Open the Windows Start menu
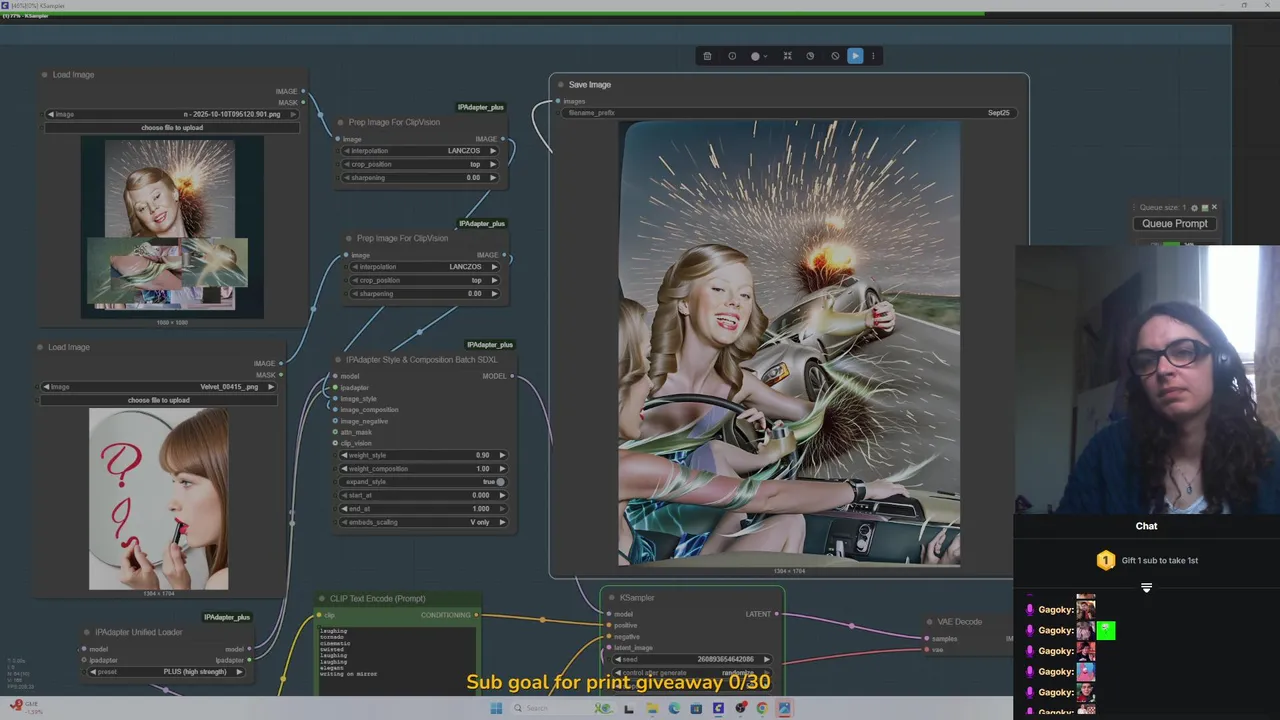This screenshot has width=1280, height=720. (496, 708)
